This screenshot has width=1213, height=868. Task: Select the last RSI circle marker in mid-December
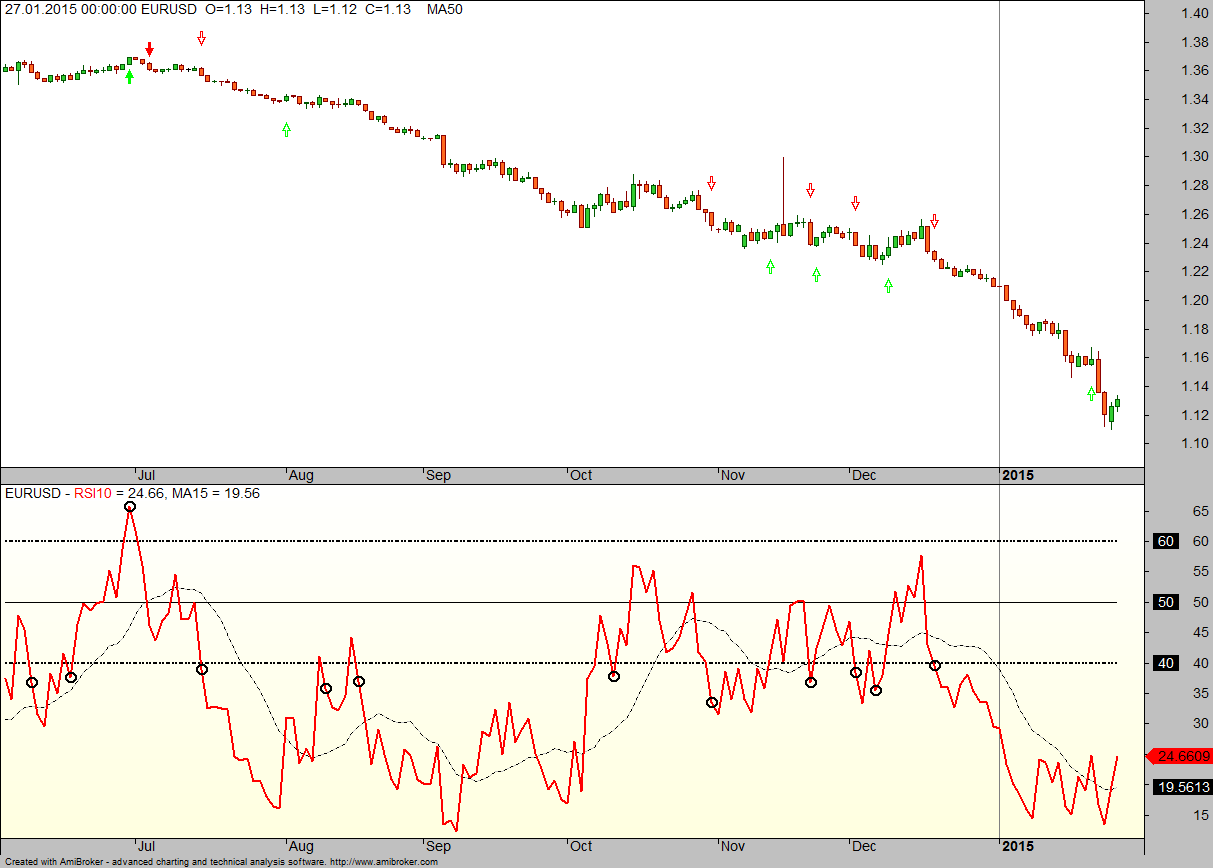pyautogui.click(x=935, y=665)
